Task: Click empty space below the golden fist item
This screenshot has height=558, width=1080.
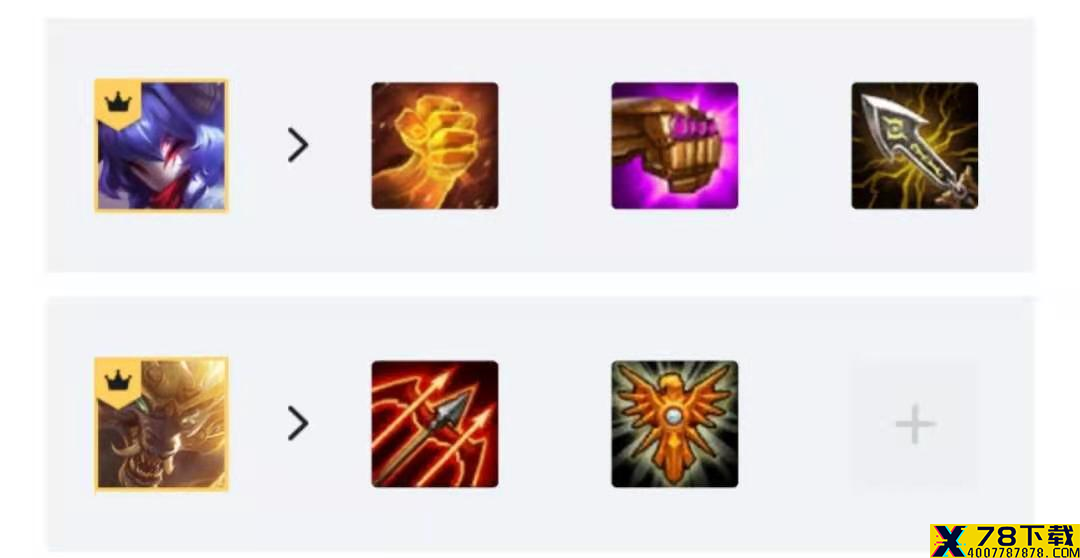Action: pyautogui.click(x=435, y=241)
